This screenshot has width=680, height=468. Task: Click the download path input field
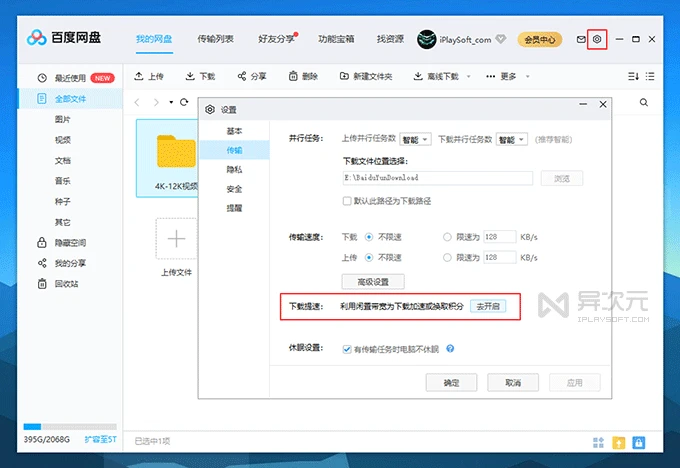438,178
